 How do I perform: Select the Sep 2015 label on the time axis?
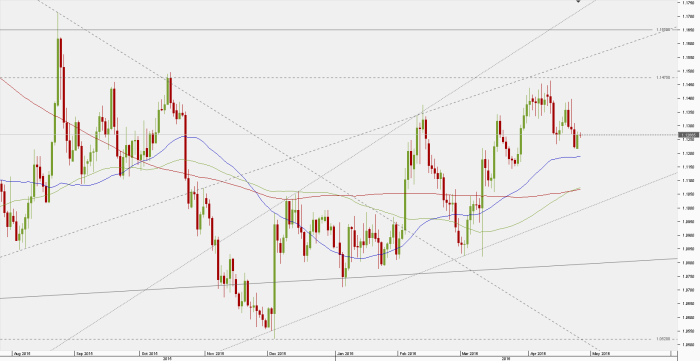(85, 353)
